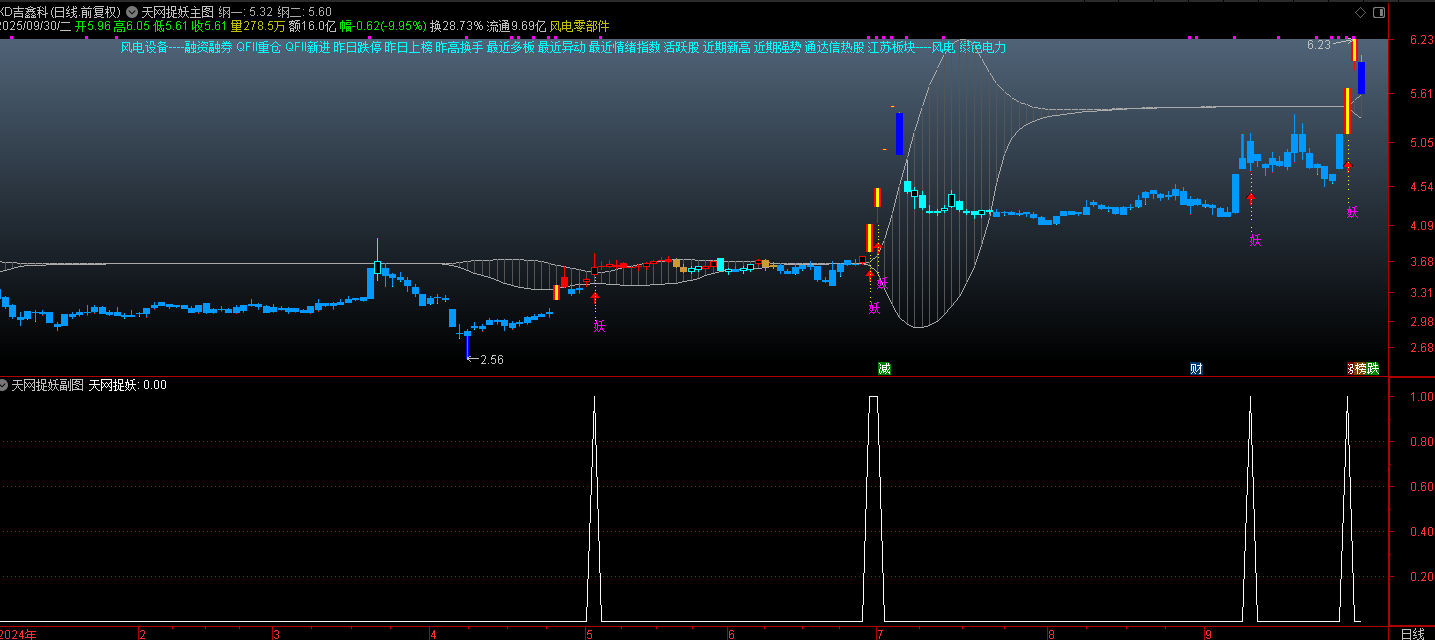Click the green 跌 marker icon
This screenshot has width=1435, height=640.
(x=1373, y=368)
